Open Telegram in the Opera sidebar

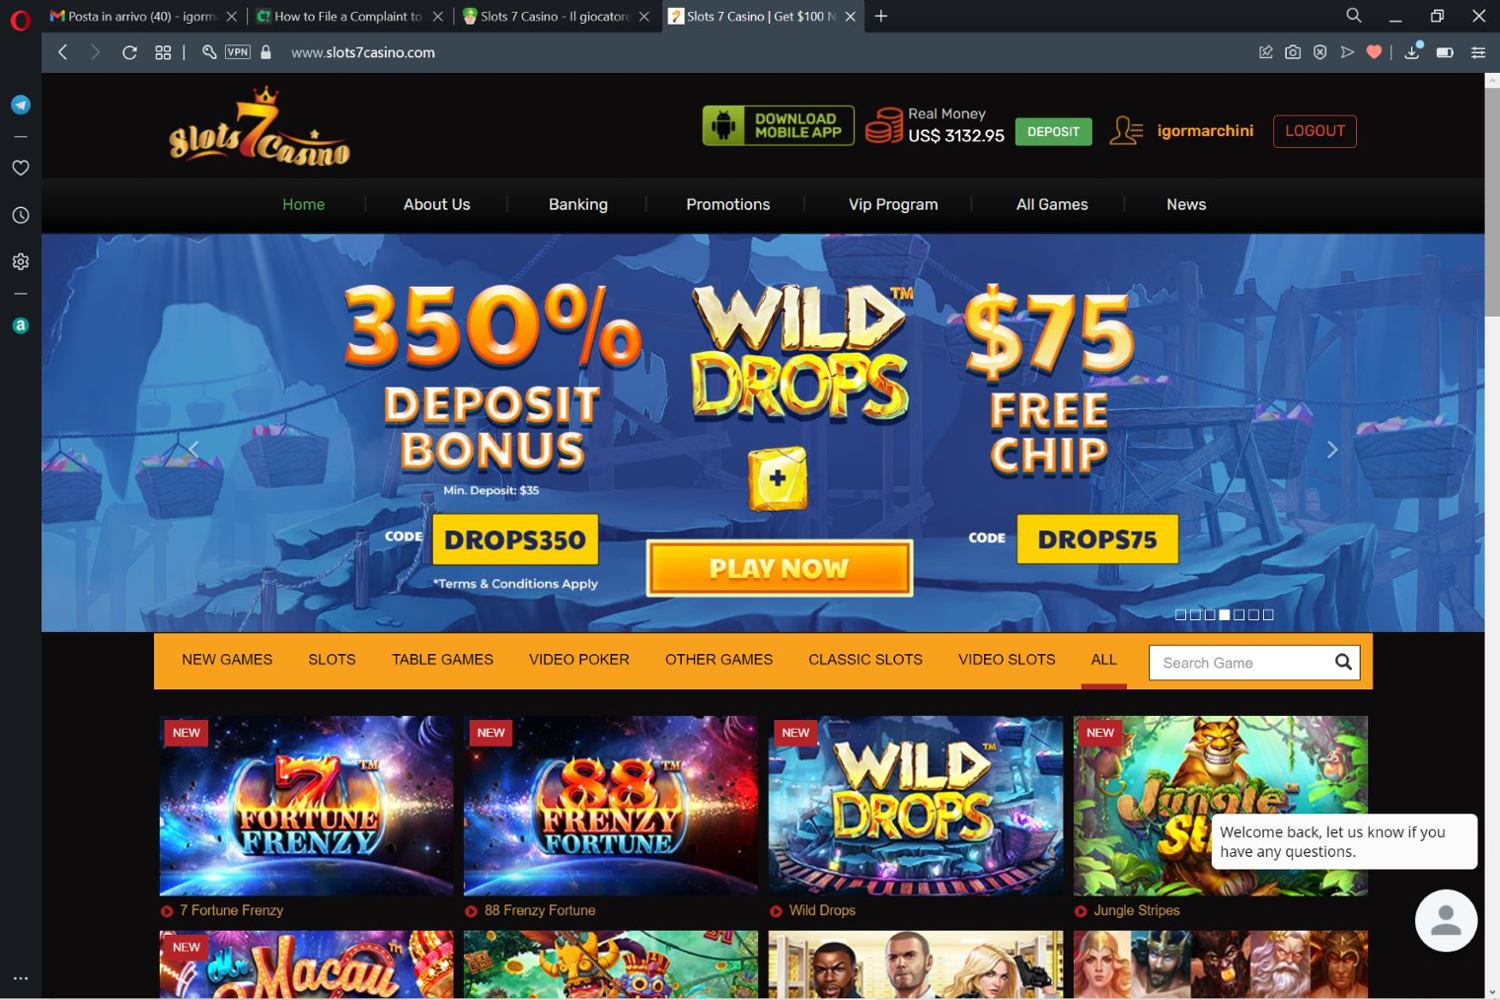click(x=20, y=105)
